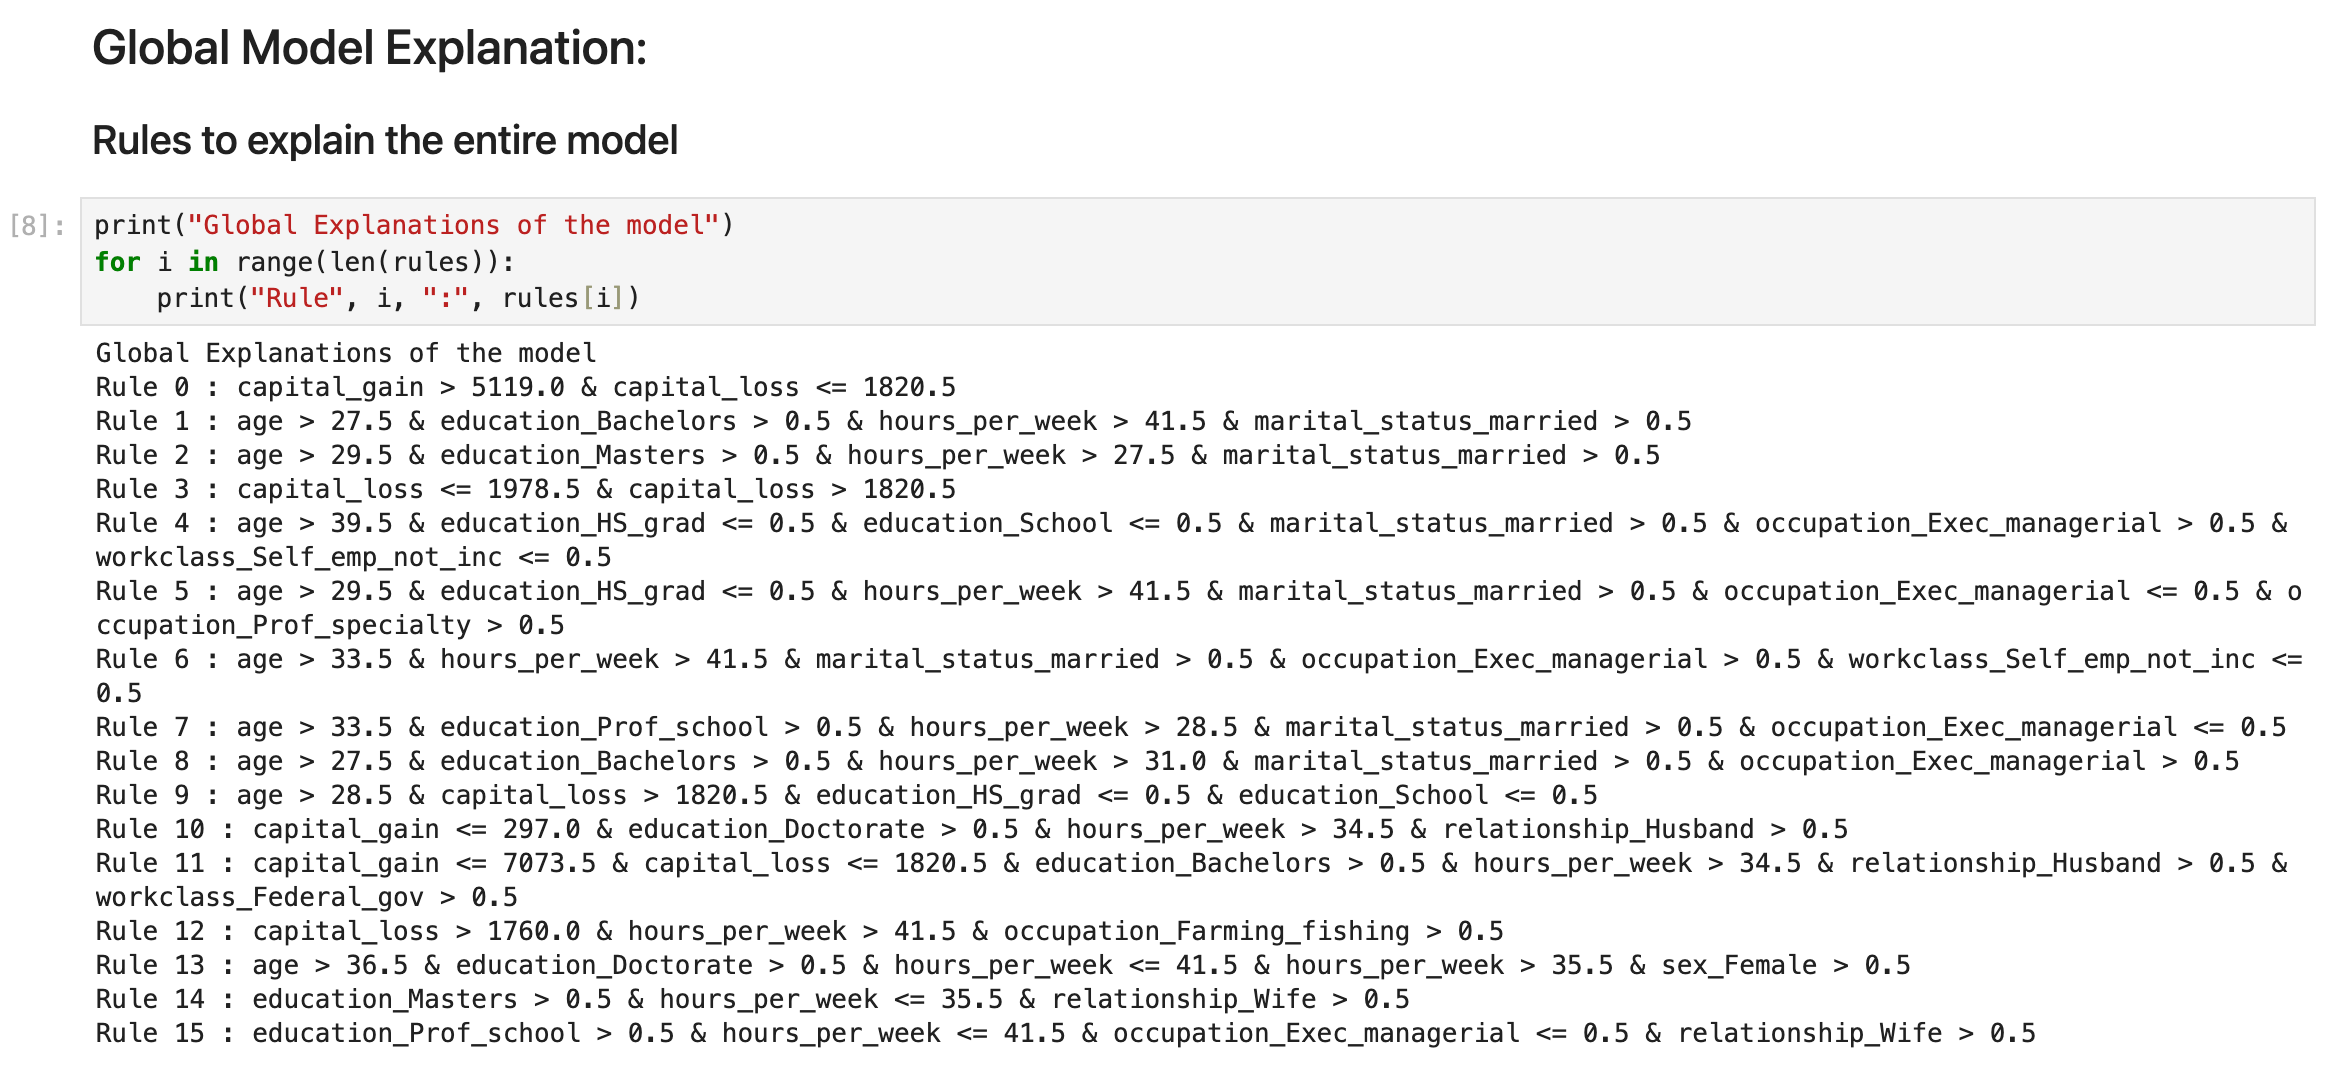Click the "workclass_Federal_gov > 0.5" wrapped line
Image resolution: width=2328 pixels, height=1081 pixels.
click(306, 897)
